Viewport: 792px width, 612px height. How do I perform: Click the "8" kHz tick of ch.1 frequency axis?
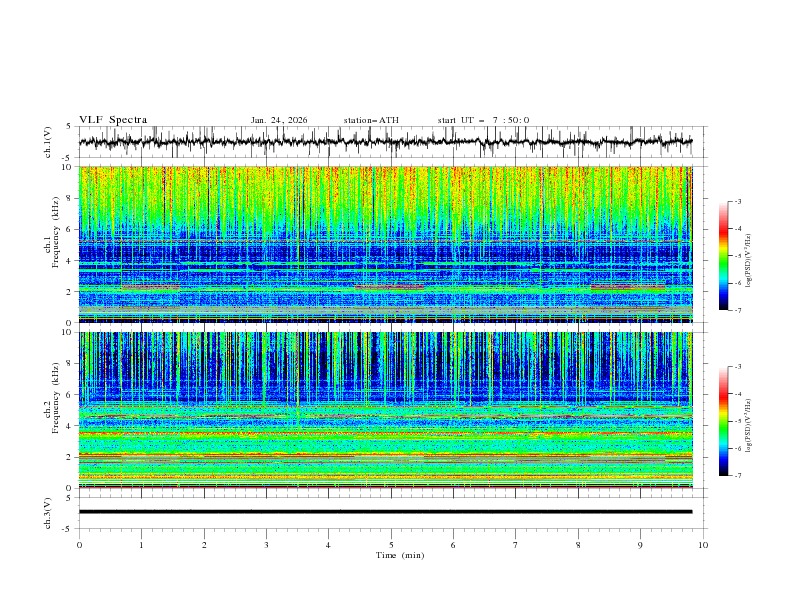coord(69,198)
